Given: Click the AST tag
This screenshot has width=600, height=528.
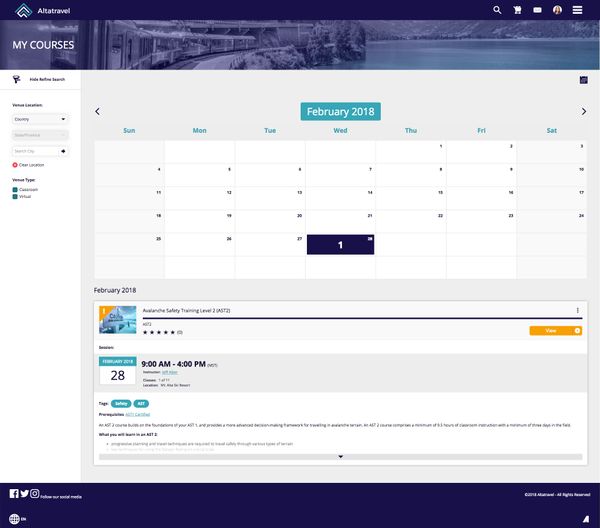Looking at the screenshot, I should tap(141, 404).
